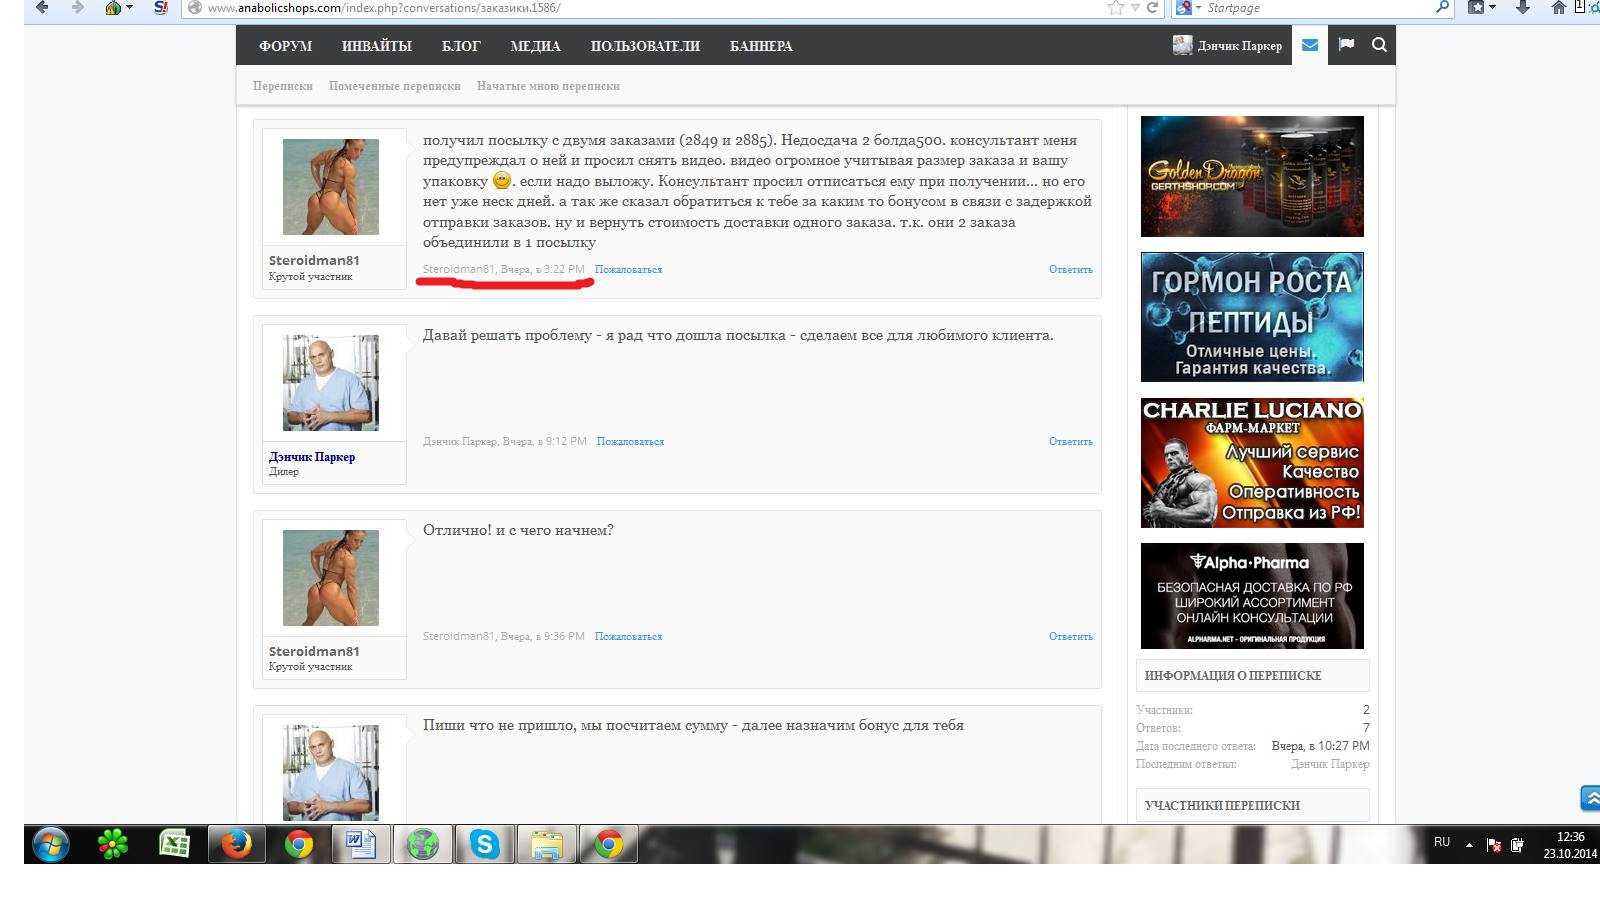
Task: Show hidden system tray icons
Action: 1469,845
